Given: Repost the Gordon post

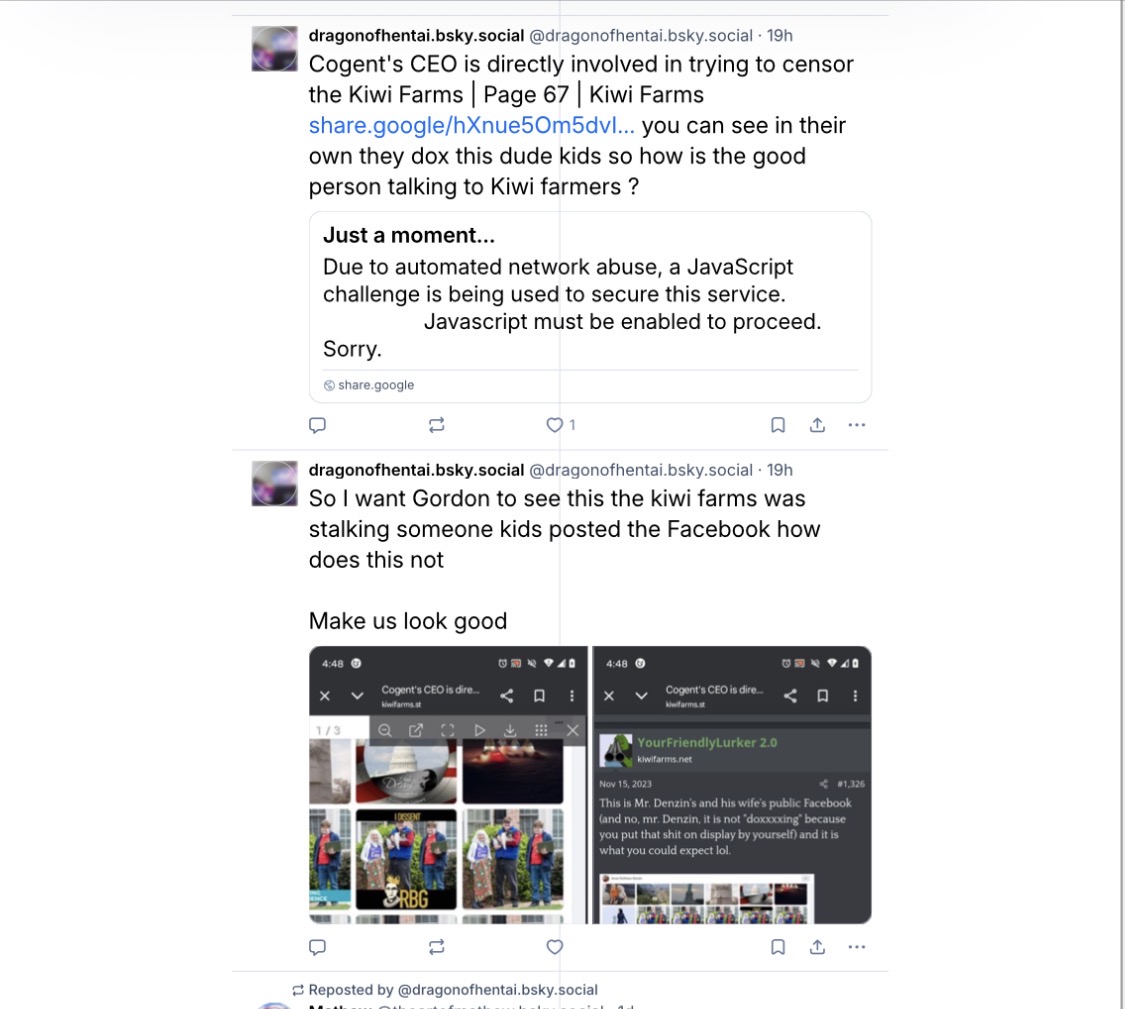Looking at the screenshot, I should click(x=436, y=947).
